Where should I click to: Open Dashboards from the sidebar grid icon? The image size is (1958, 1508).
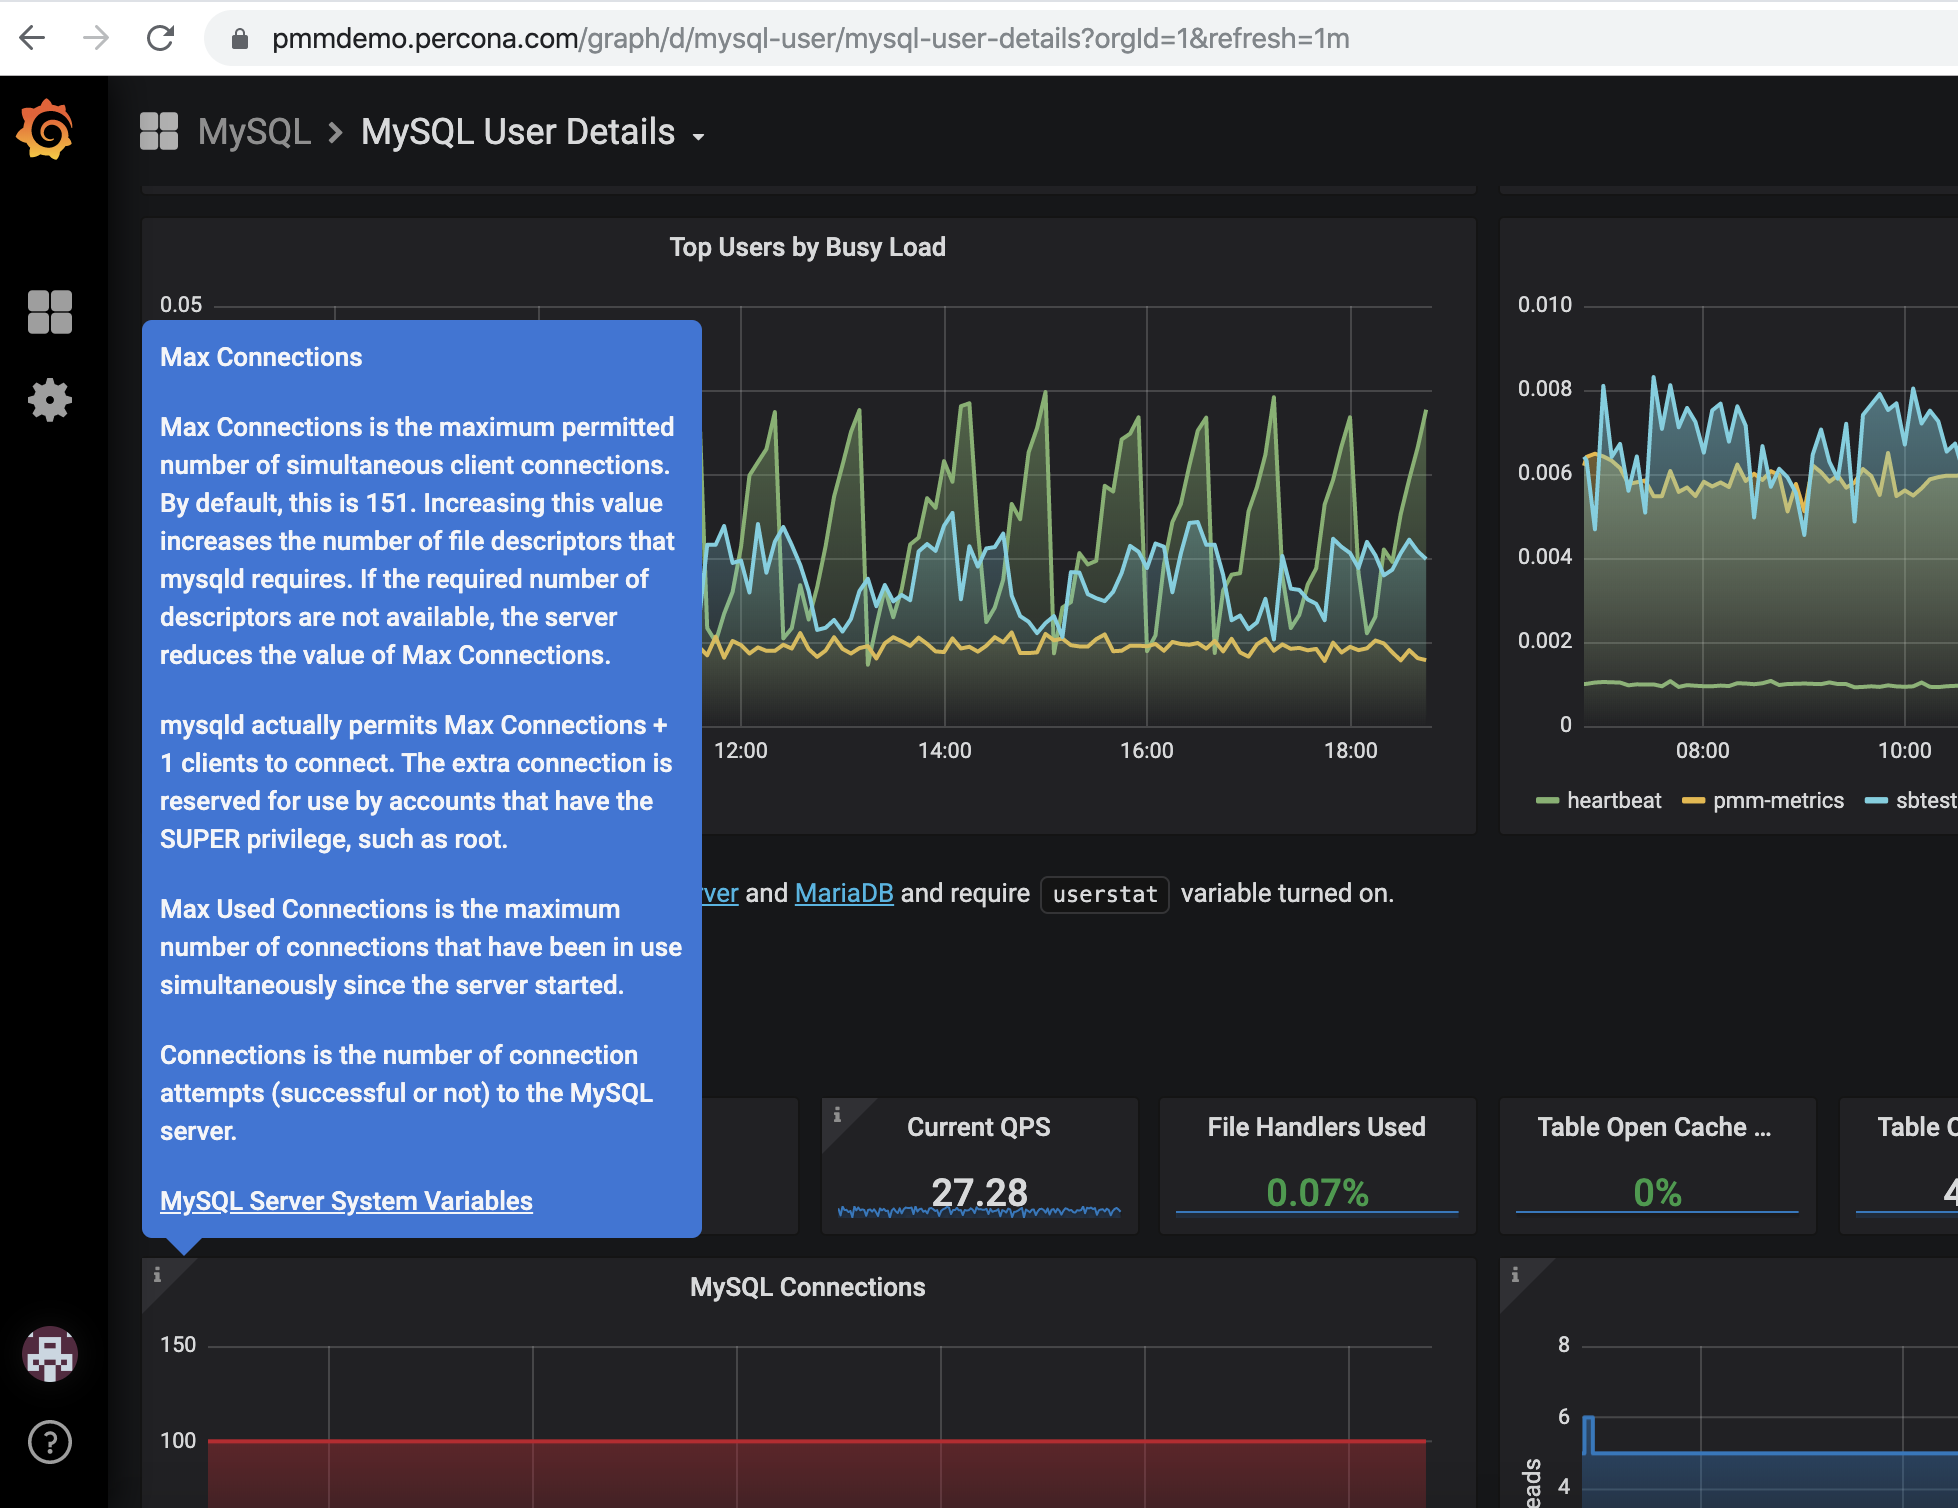point(50,312)
